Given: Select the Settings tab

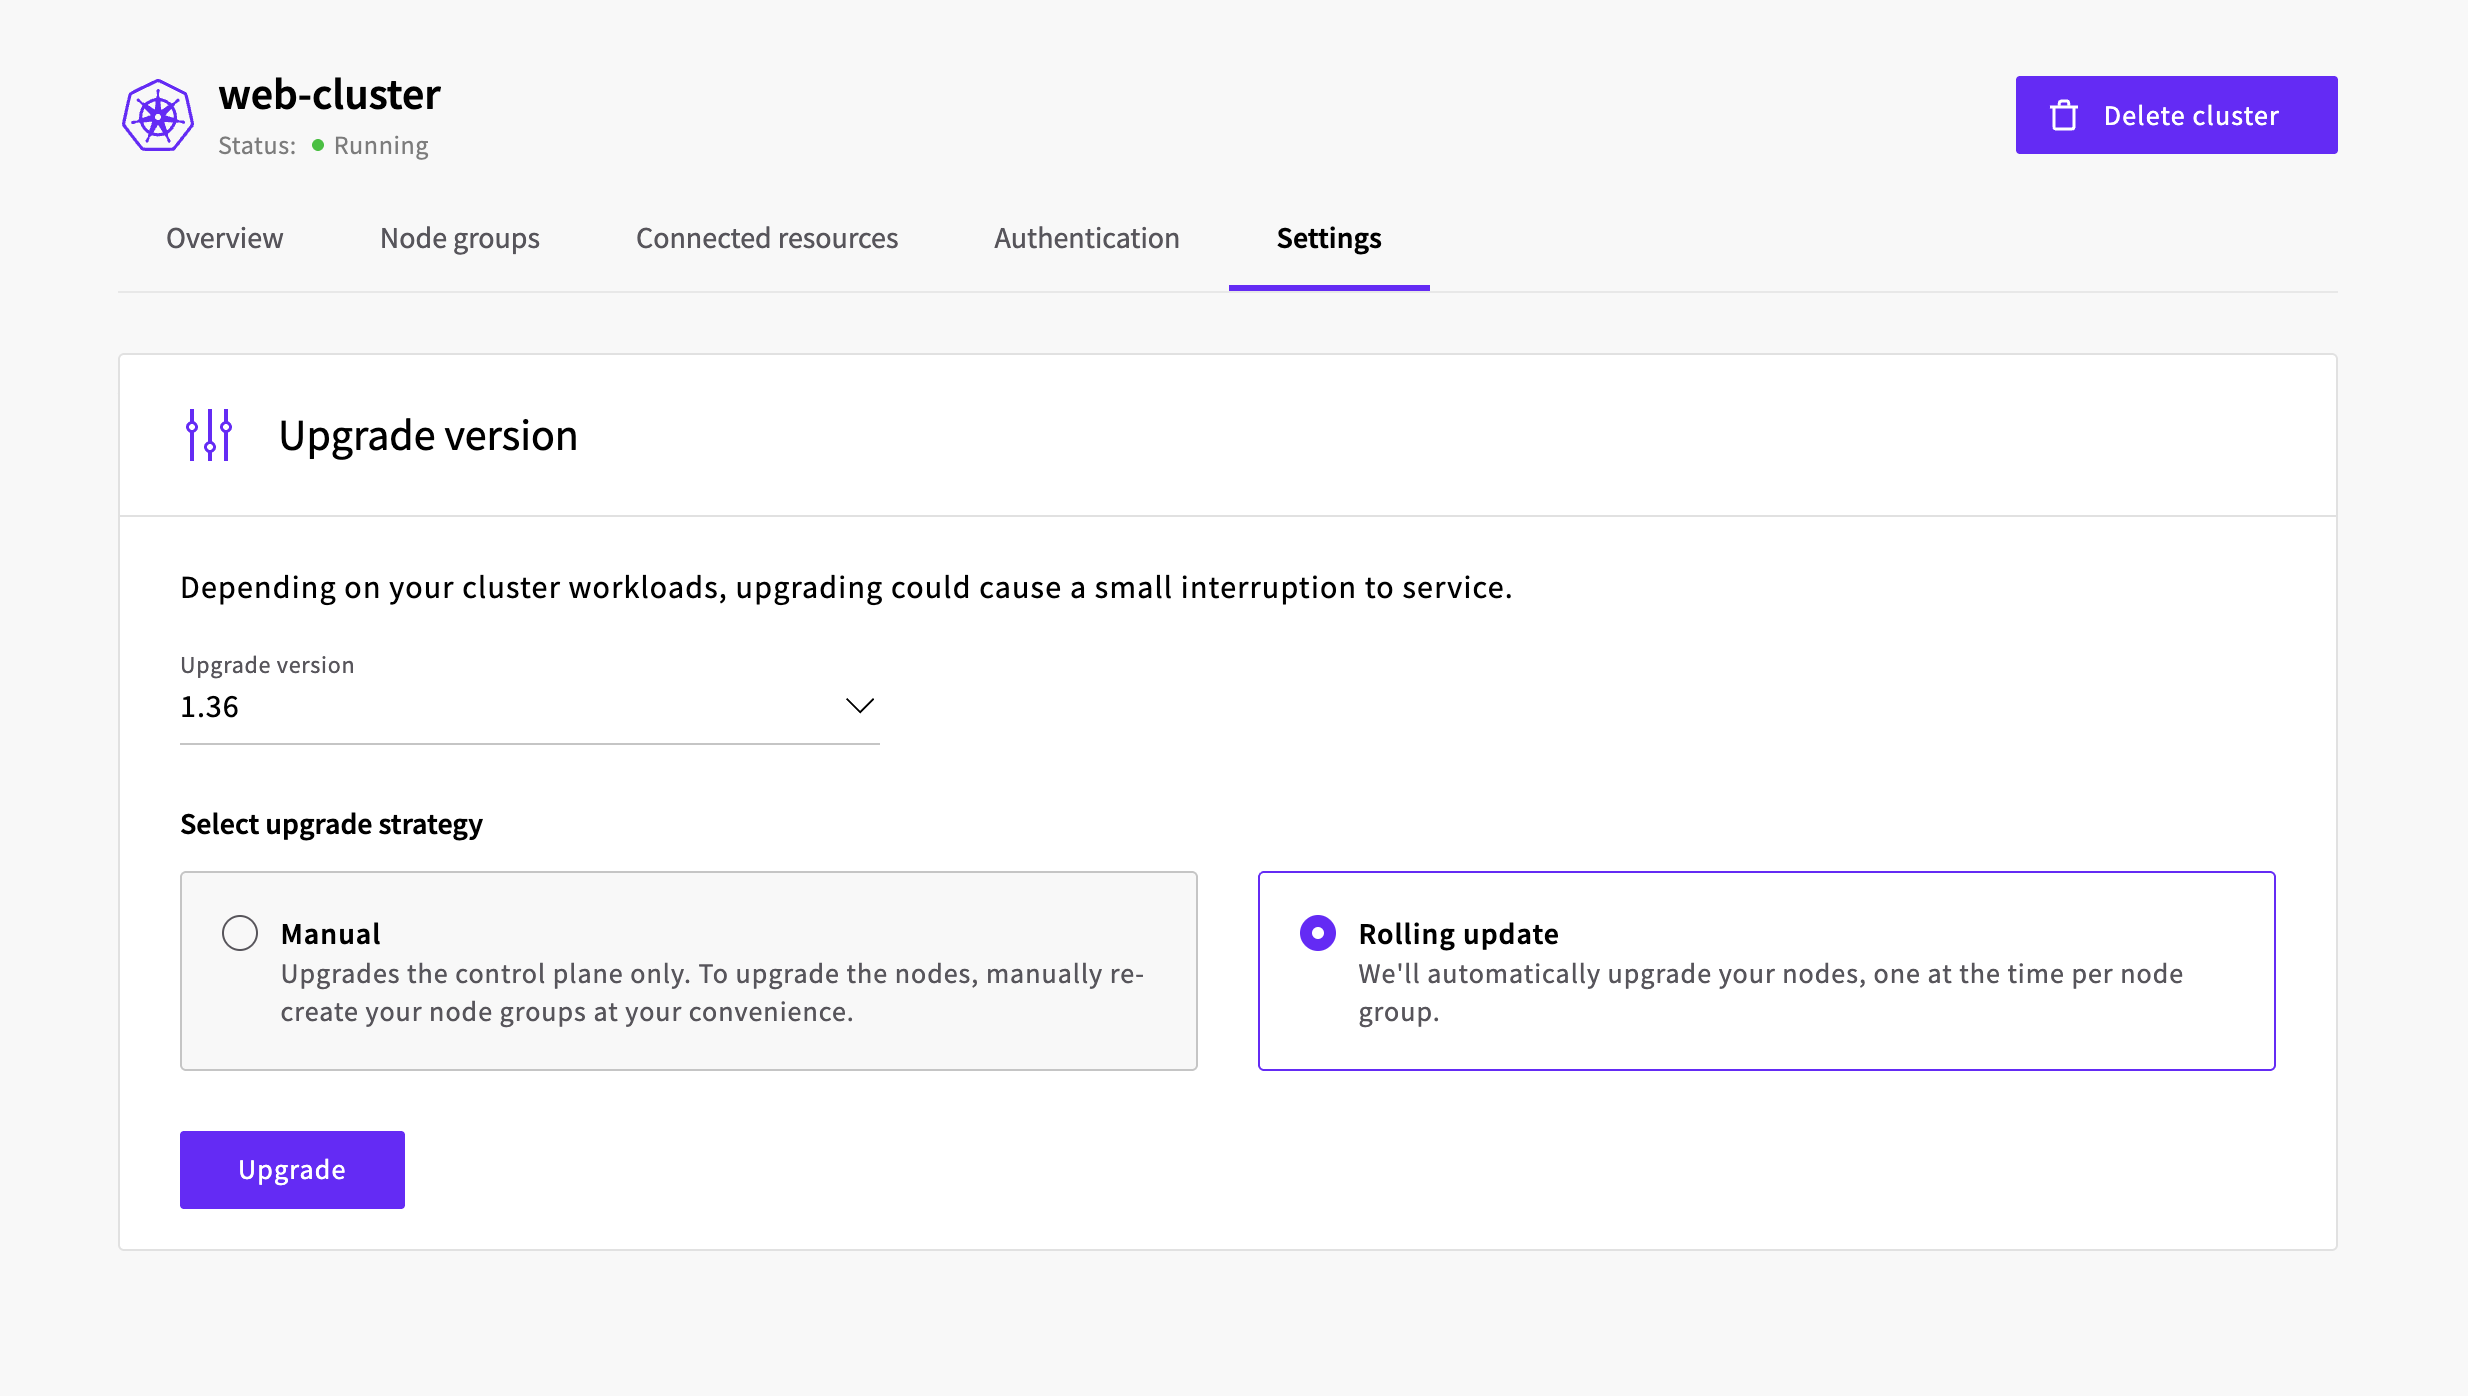Looking at the screenshot, I should click(1329, 238).
